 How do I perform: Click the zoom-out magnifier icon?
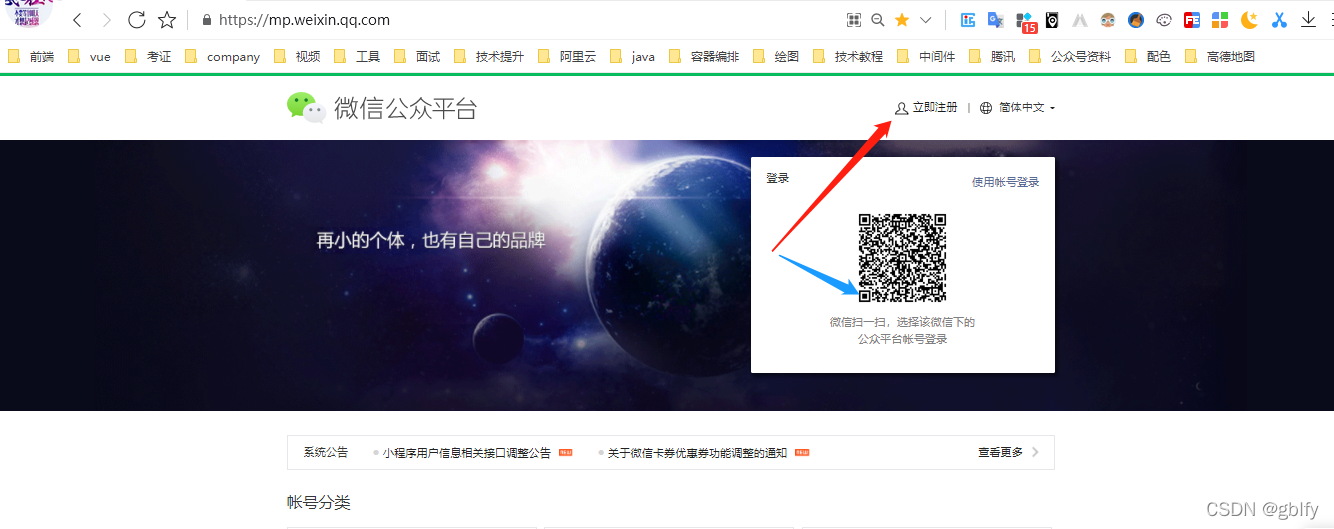point(878,20)
